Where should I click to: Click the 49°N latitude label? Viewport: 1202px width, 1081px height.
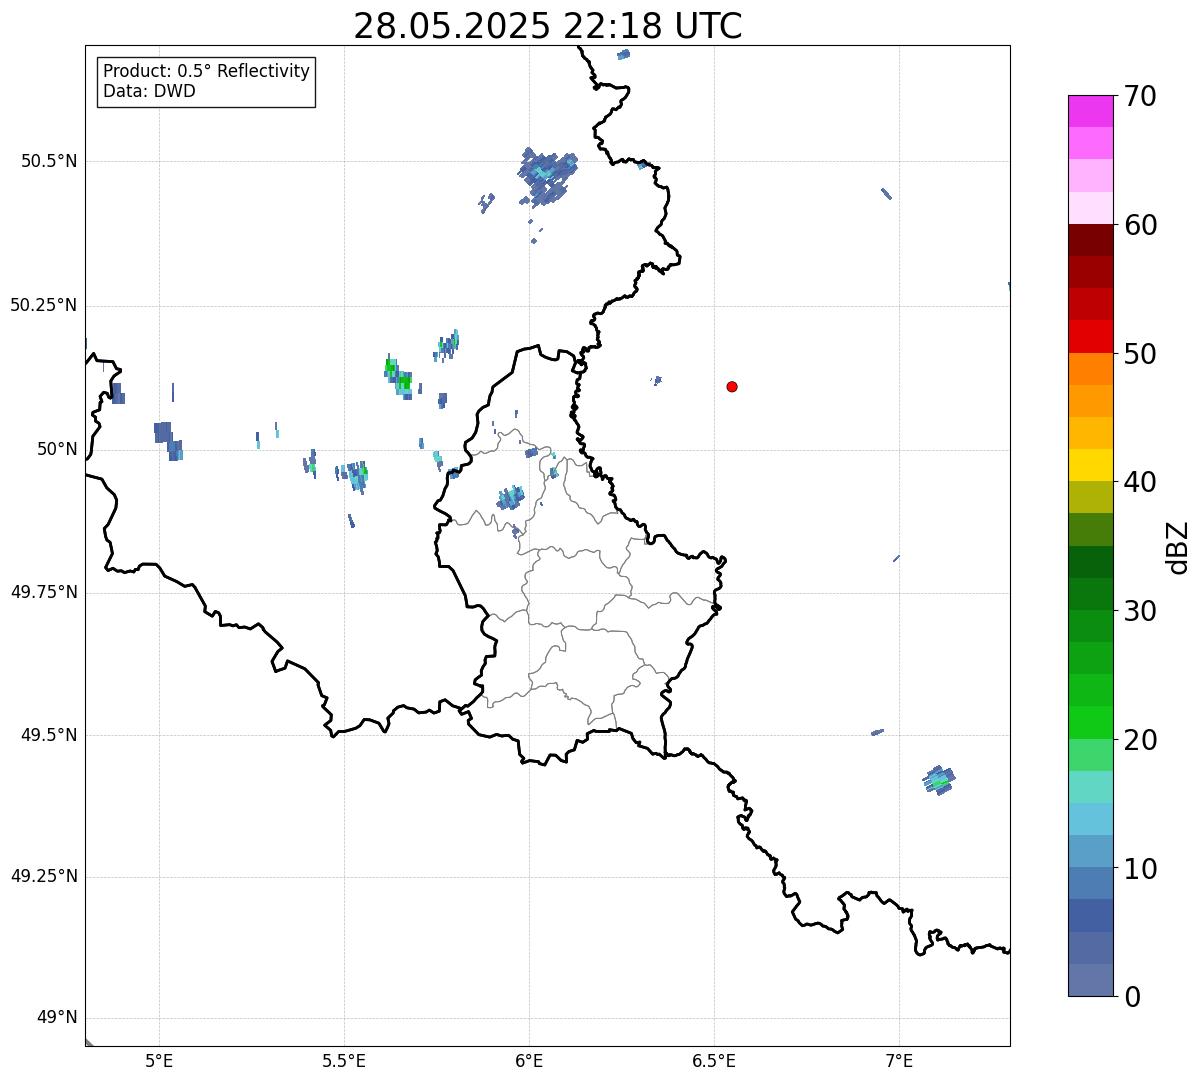(57, 1018)
